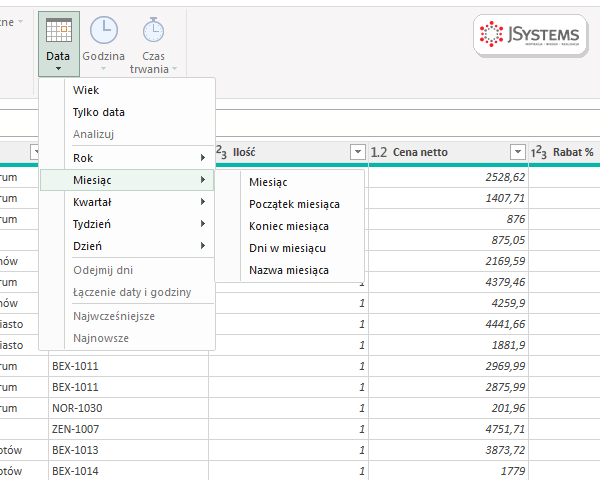This screenshot has width=600, height=480.
Task: Choose Tylko data menu entry
Action: 127,112
